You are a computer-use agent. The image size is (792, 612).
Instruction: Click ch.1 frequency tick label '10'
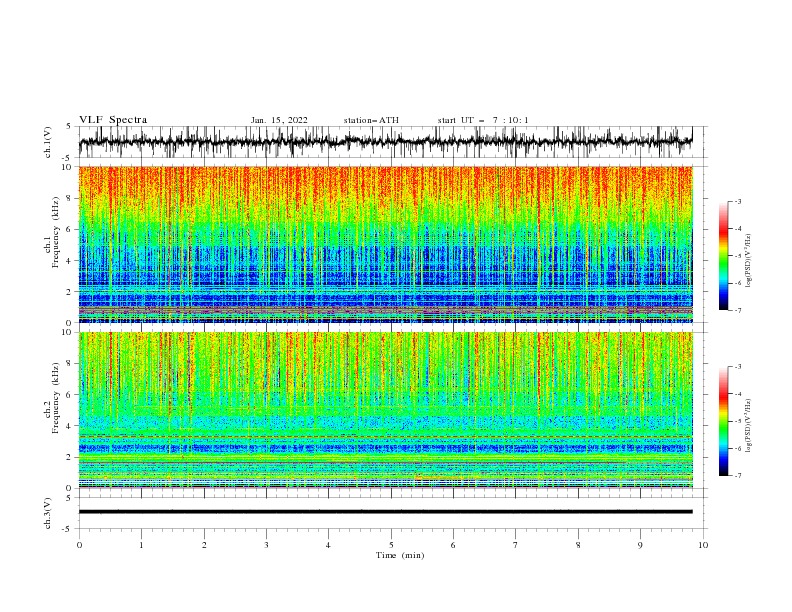coord(67,167)
